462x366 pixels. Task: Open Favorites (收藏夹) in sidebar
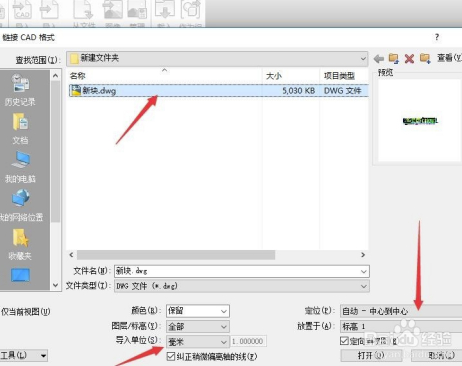pyautogui.click(x=20, y=244)
